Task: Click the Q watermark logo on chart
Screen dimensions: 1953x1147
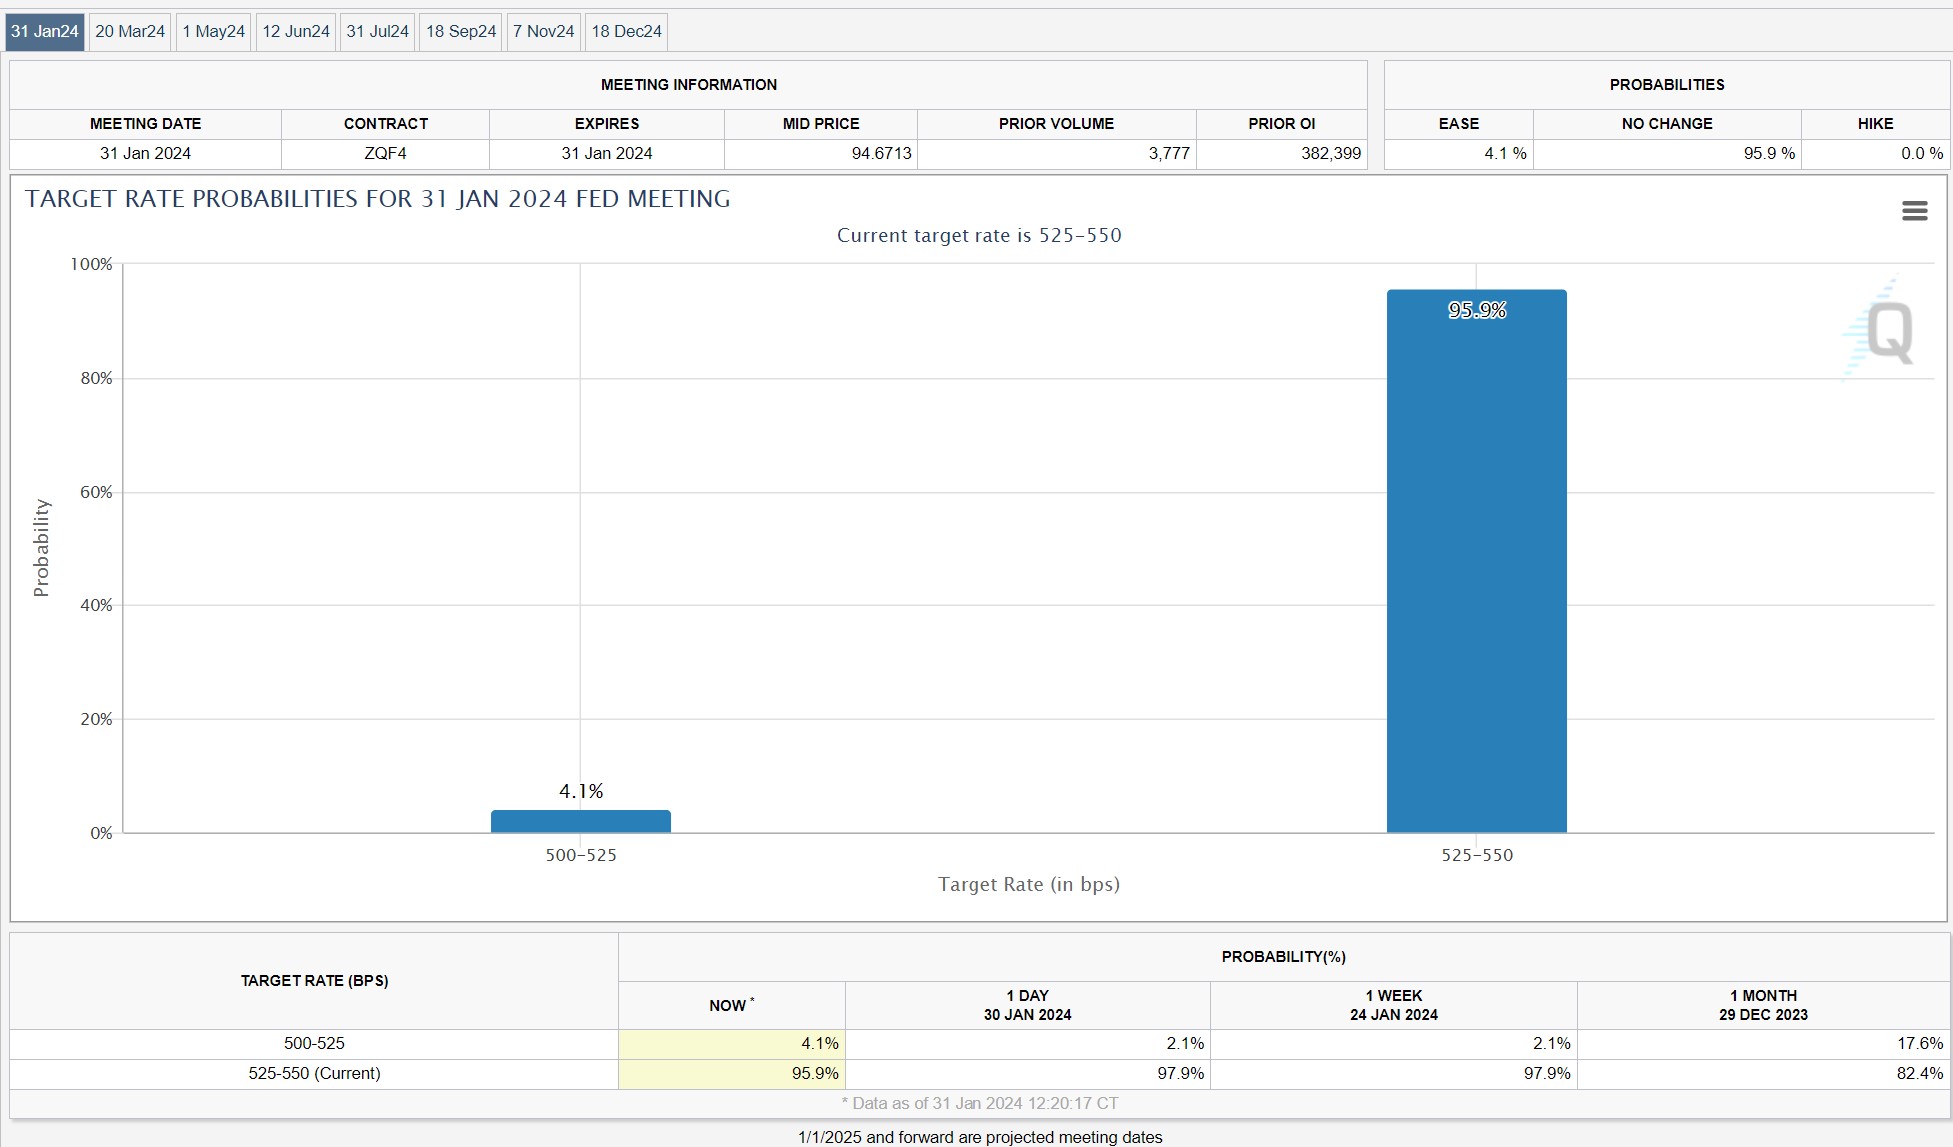Action: [1887, 333]
